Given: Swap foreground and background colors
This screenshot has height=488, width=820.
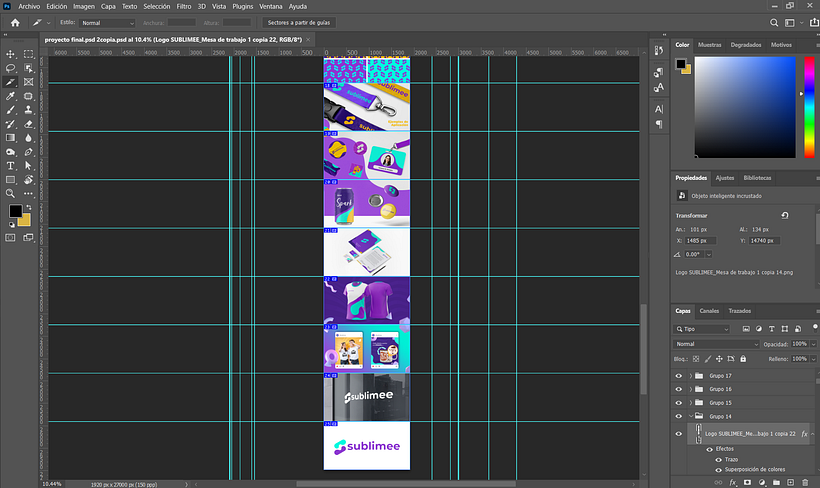Looking at the screenshot, I should point(28,207).
